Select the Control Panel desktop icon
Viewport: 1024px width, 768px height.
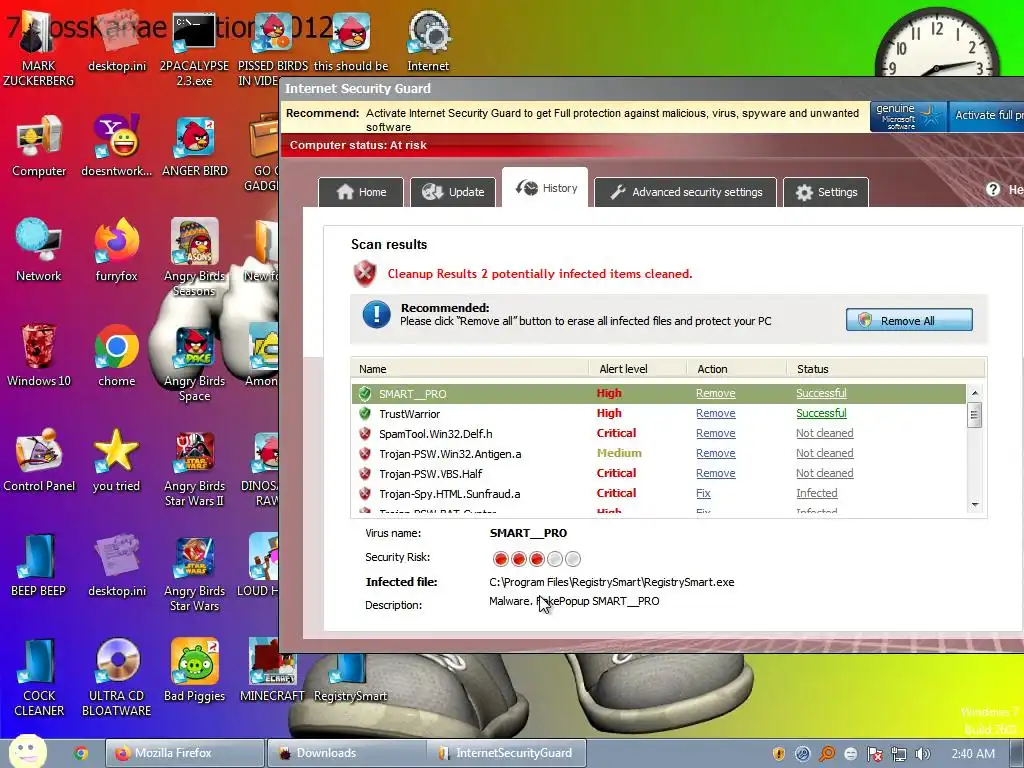click(39, 460)
